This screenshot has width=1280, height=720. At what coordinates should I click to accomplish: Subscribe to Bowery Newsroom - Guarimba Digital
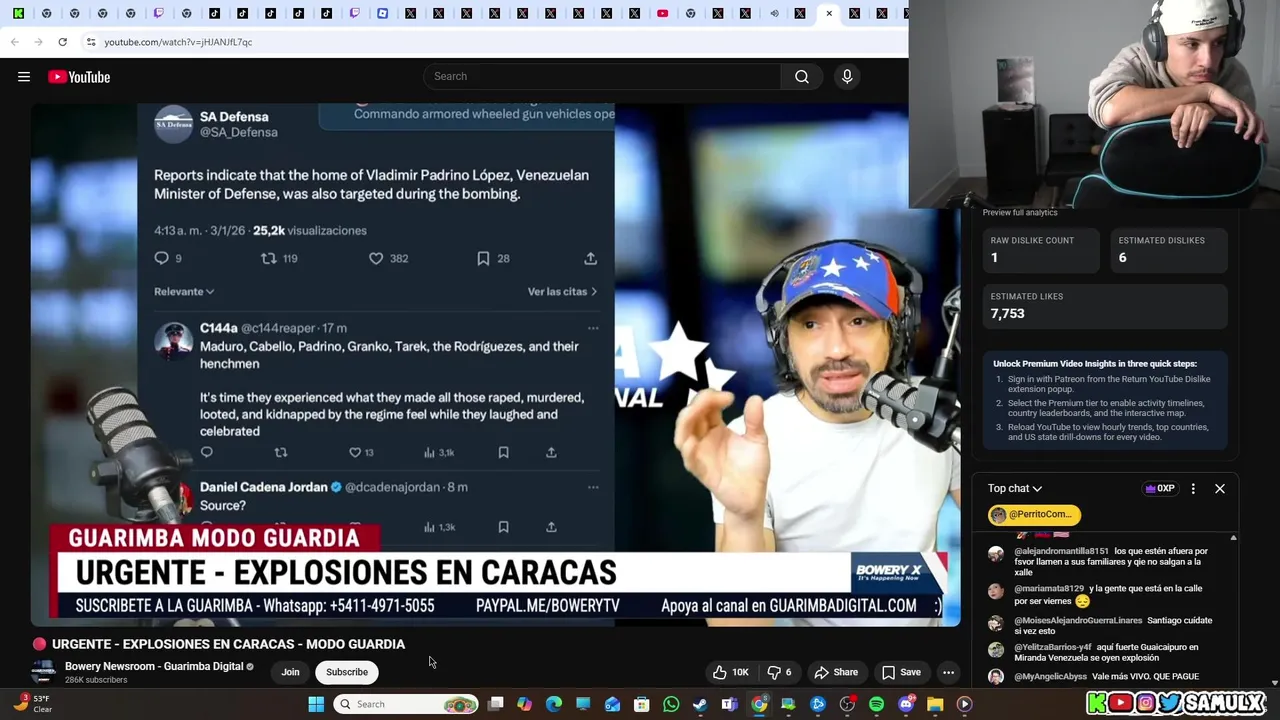point(347,672)
